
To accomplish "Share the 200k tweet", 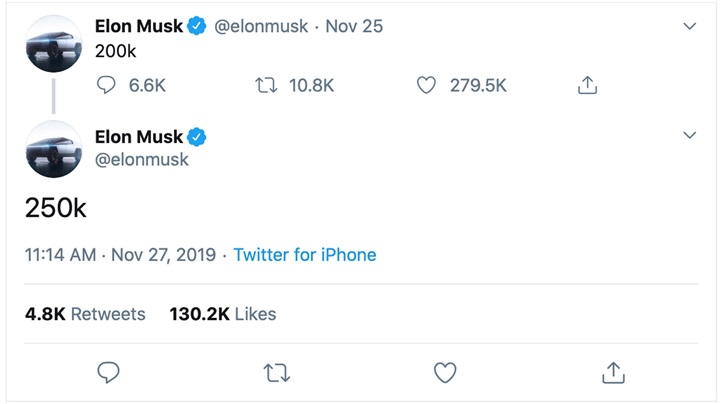I will [x=587, y=86].
